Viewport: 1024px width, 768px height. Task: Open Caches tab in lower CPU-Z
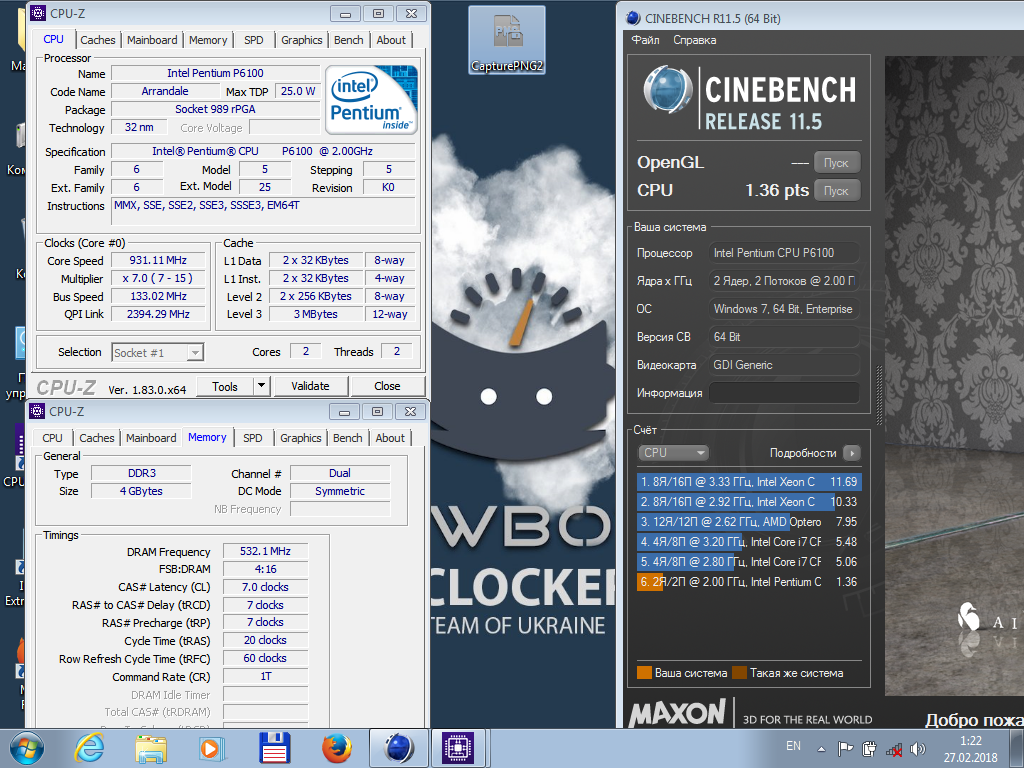(97, 438)
